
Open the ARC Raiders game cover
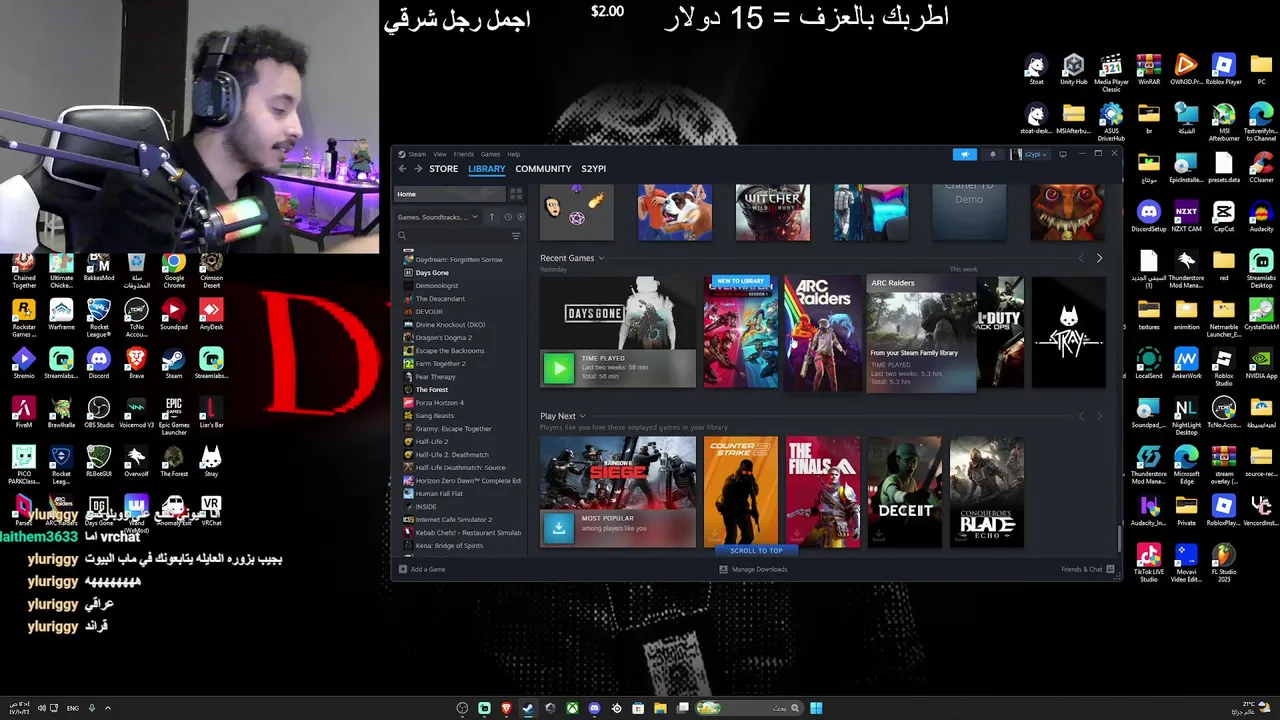[823, 332]
